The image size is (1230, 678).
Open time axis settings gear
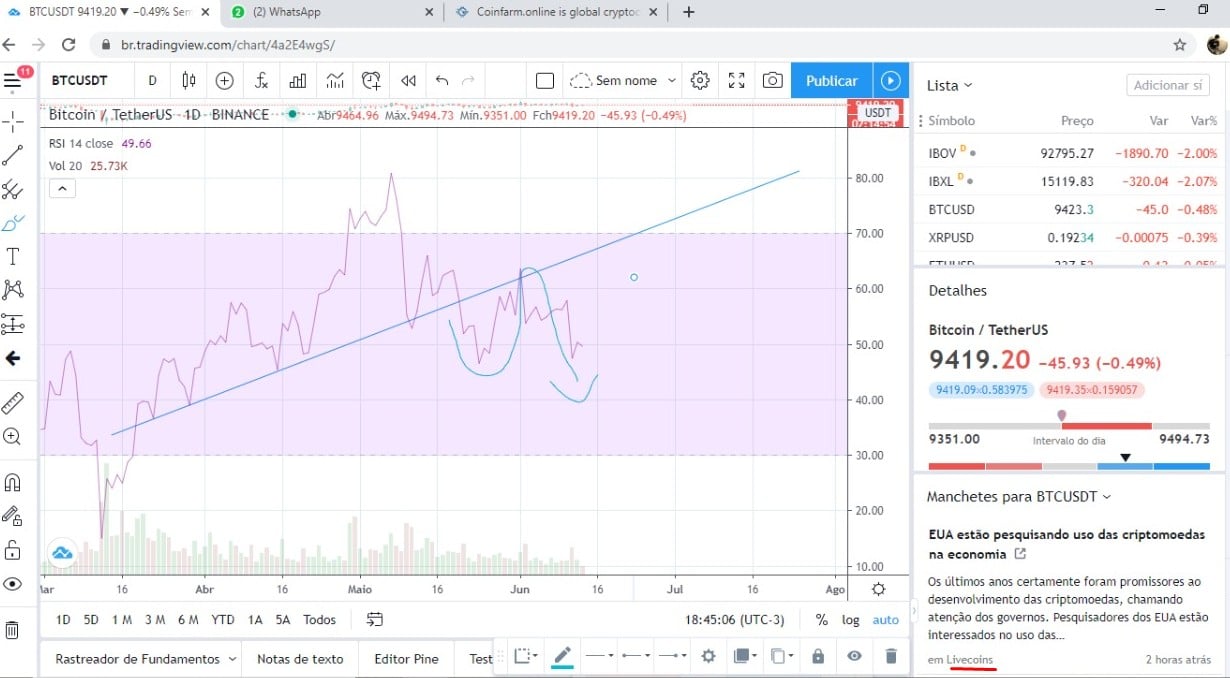(878, 589)
